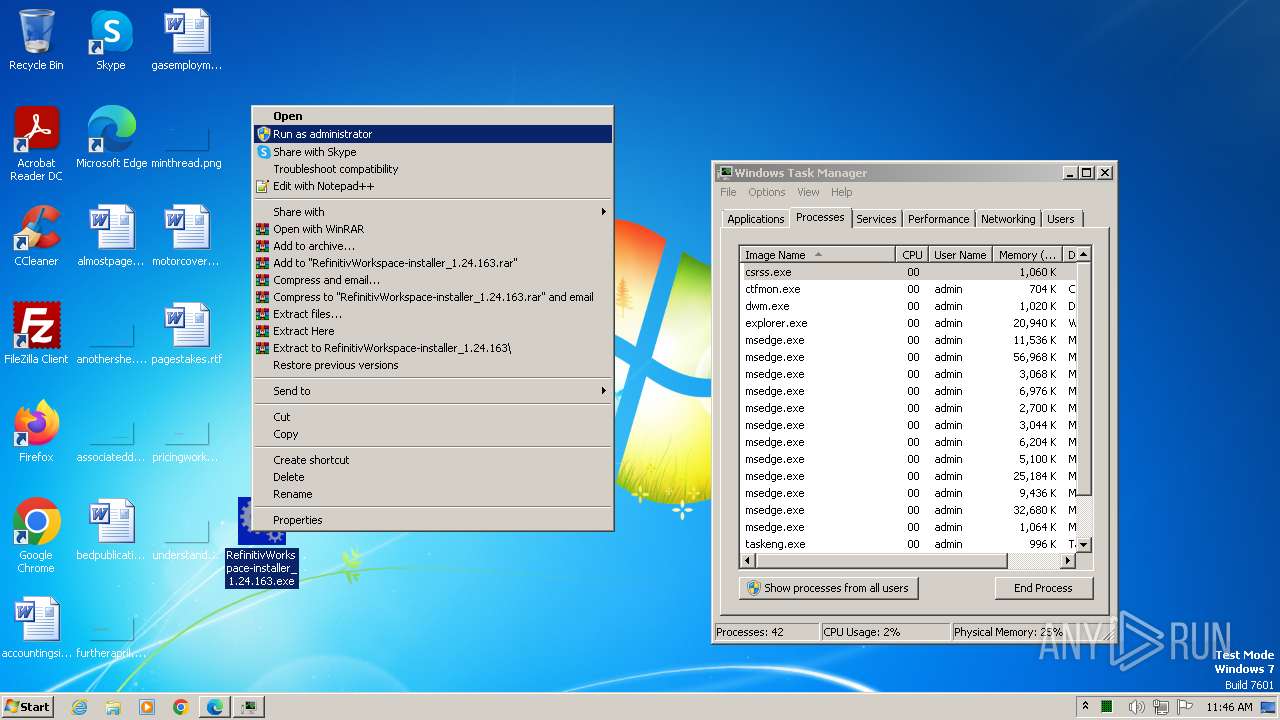This screenshot has height=720, width=1280.
Task: Open Windows Explorer folder on taskbar
Action: pyautogui.click(x=113, y=707)
